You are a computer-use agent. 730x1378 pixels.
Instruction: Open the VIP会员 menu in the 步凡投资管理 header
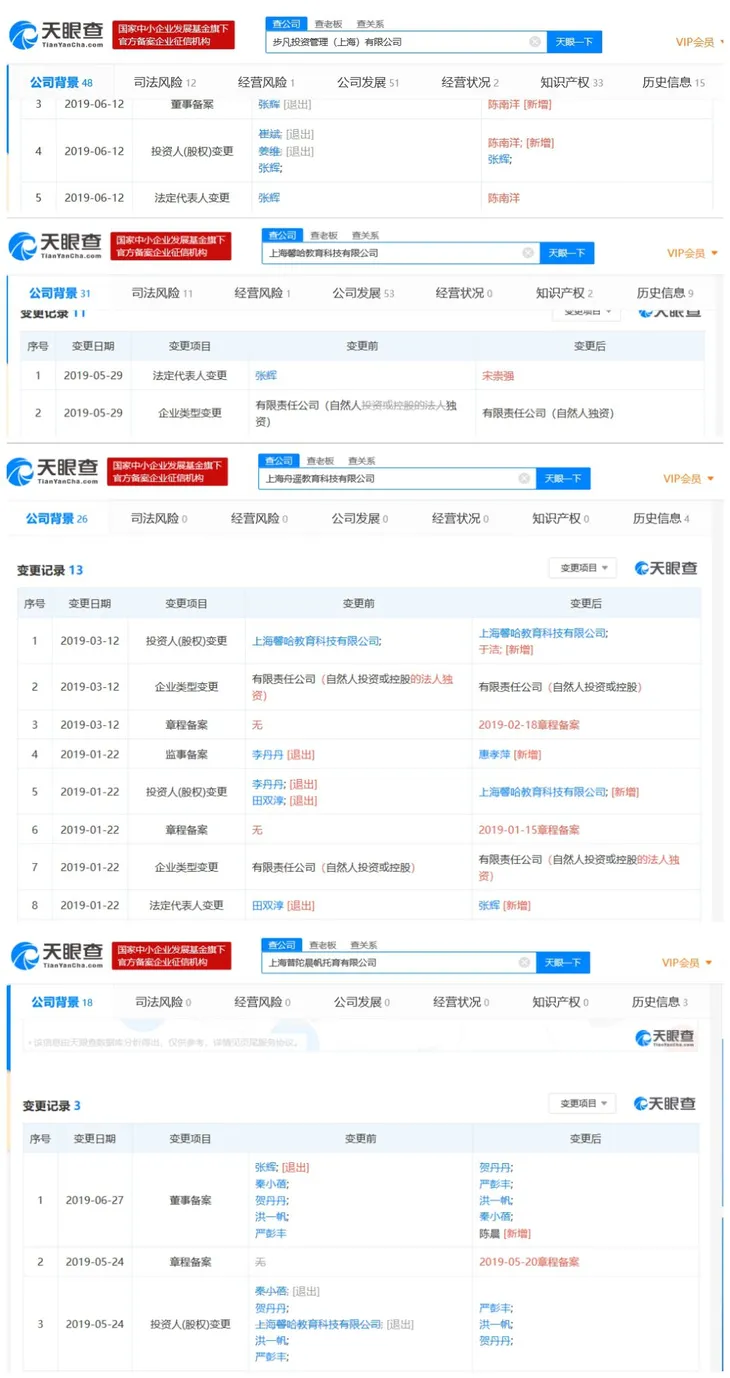(x=700, y=42)
